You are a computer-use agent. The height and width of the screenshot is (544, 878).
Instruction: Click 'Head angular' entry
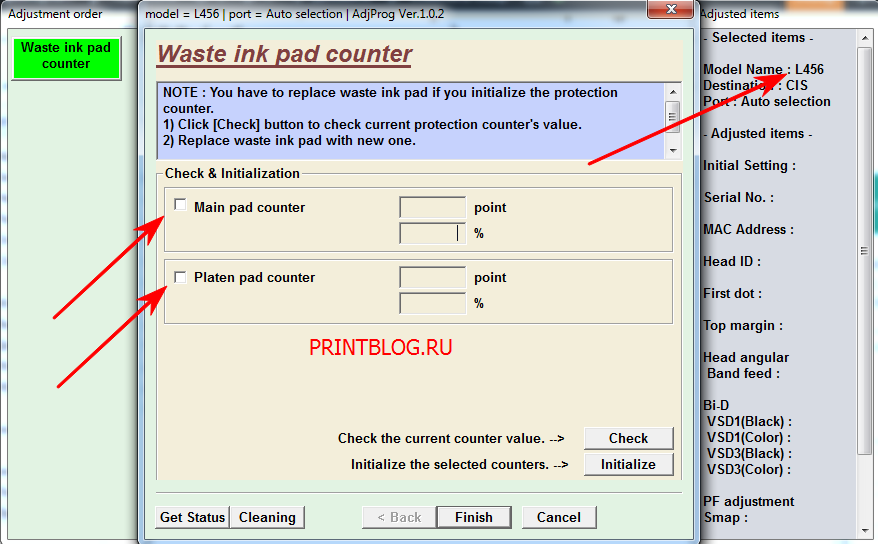(x=746, y=358)
